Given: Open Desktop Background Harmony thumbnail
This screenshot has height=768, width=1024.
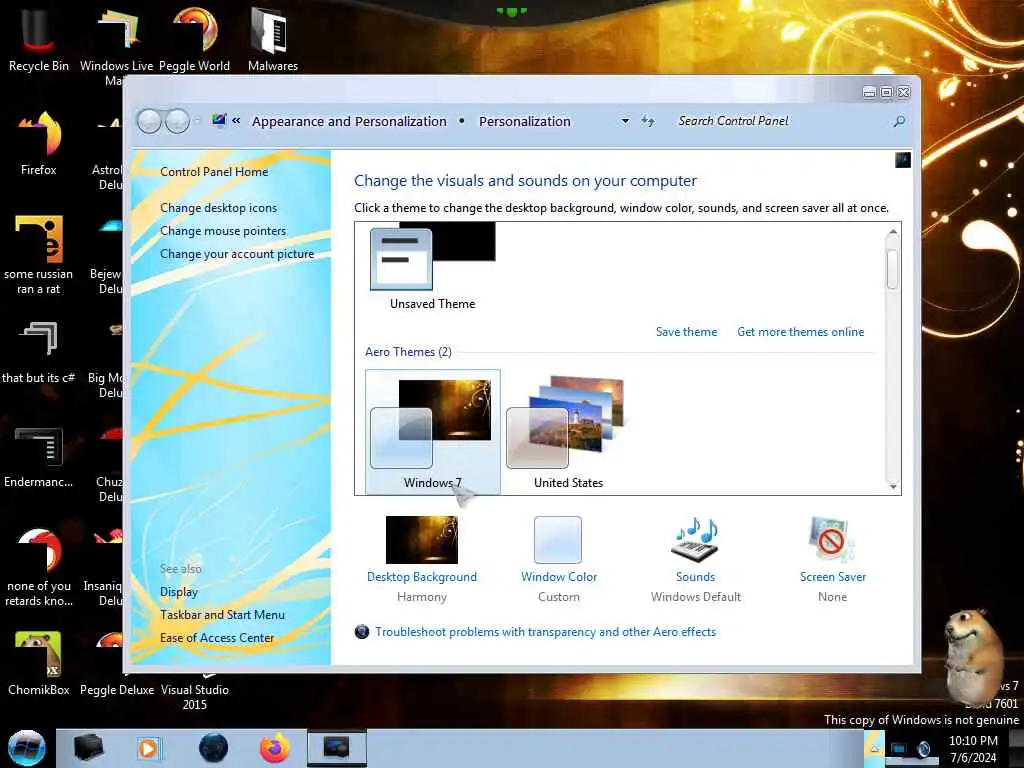Looking at the screenshot, I should click(422, 539).
